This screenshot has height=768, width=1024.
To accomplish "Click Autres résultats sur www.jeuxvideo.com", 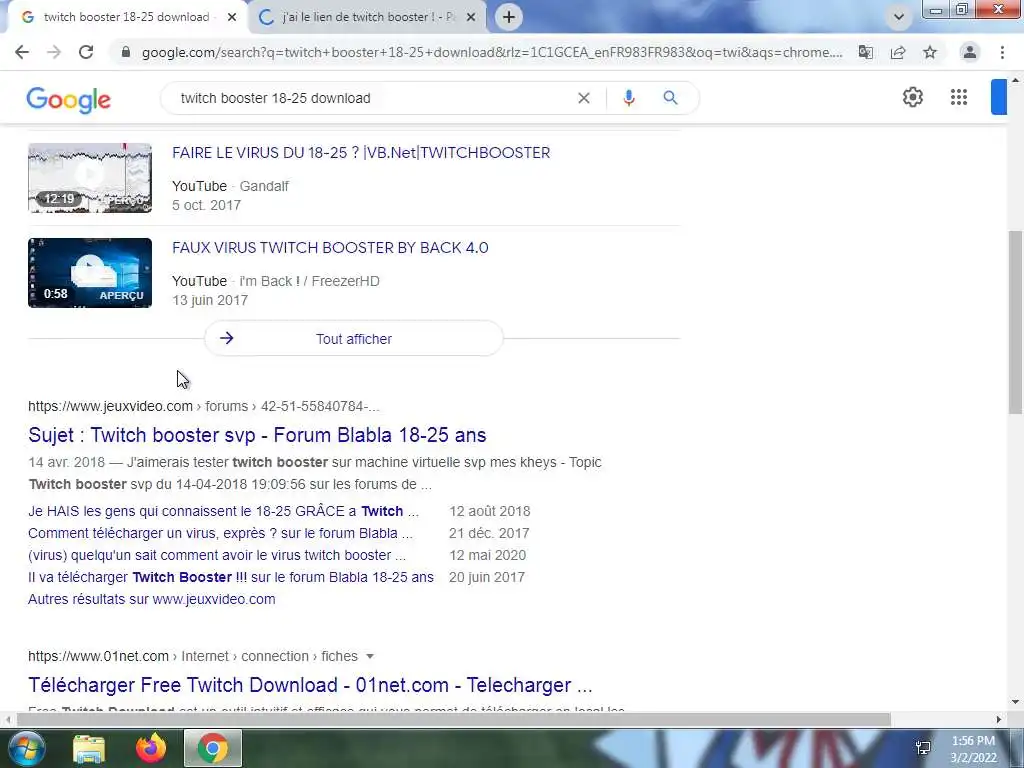I will (x=152, y=599).
